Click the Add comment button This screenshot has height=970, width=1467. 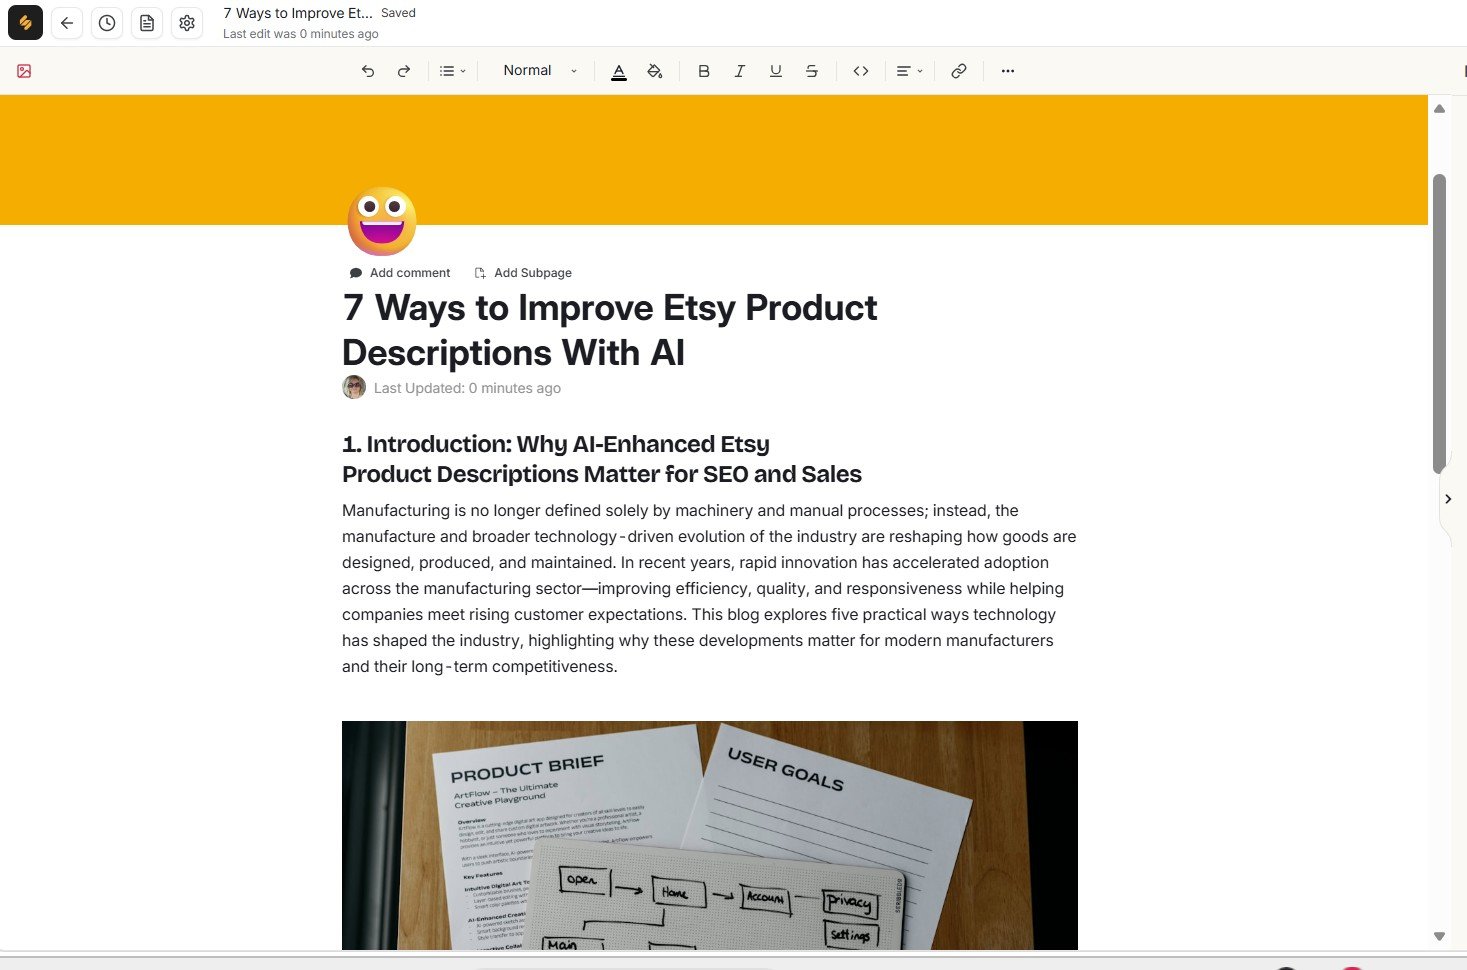pos(400,273)
